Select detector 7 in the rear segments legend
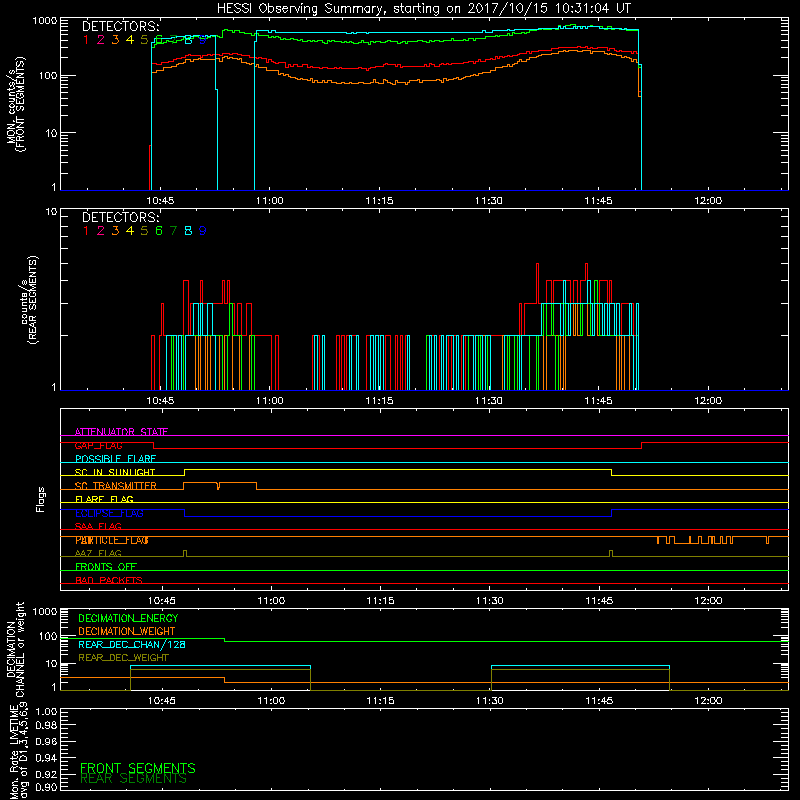The width and height of the screenshot is (800, 800). coord(173,231)
